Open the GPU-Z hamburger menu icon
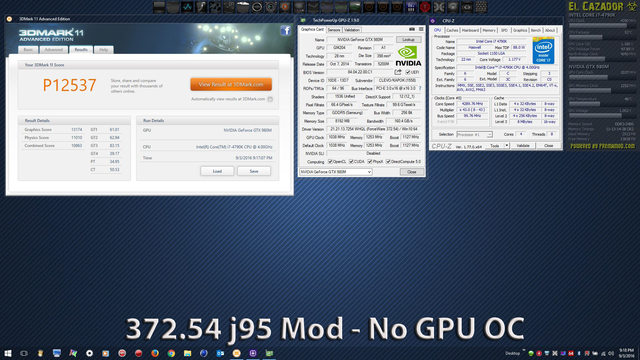 [421, 29]
